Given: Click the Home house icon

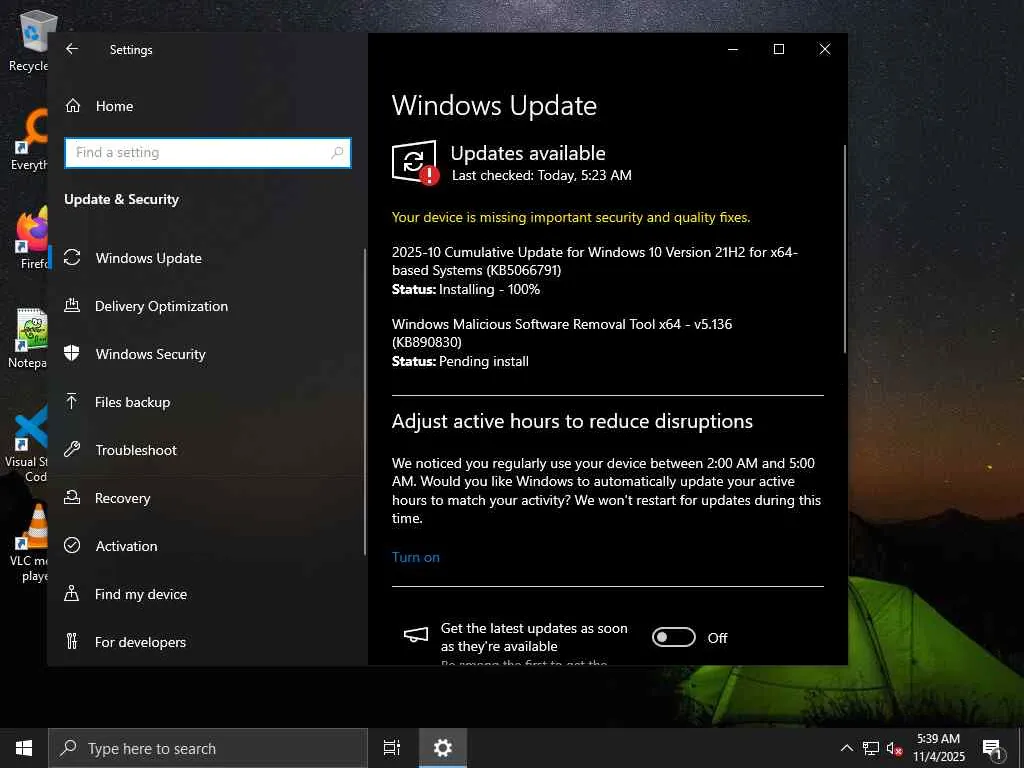Looking at the screenshot, I should click(72, 106).
